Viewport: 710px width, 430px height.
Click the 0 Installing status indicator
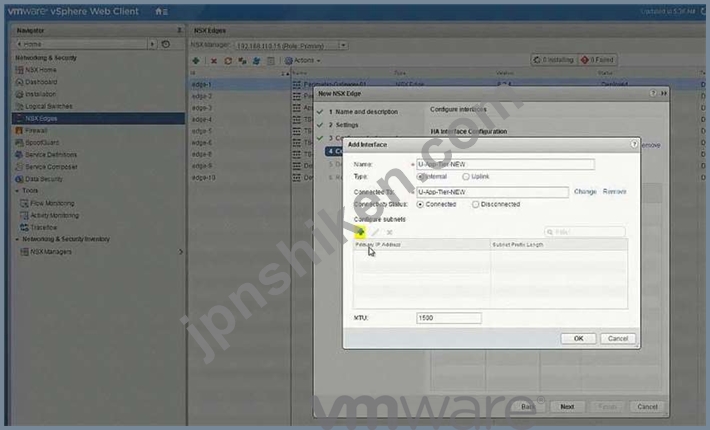point(553,60)
